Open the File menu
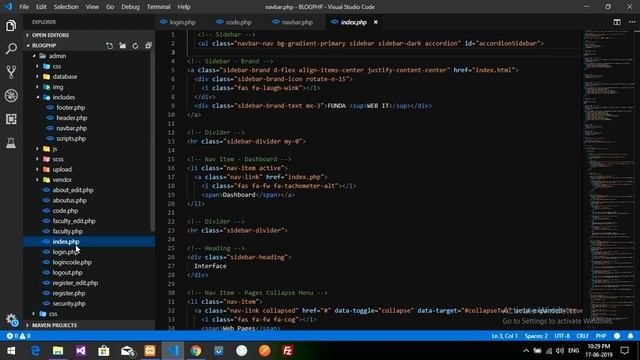640x360 pixels. [x=24, y=7]
